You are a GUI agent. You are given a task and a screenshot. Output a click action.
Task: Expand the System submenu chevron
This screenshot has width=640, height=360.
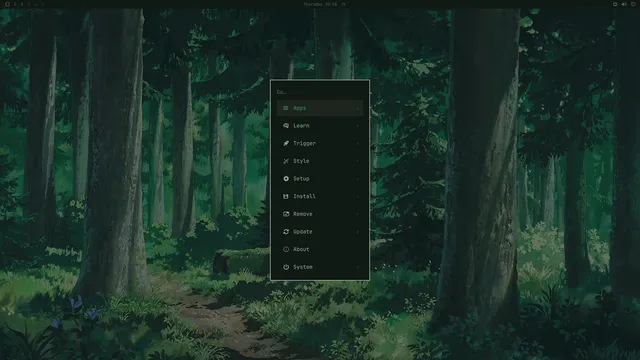(358, 267)
